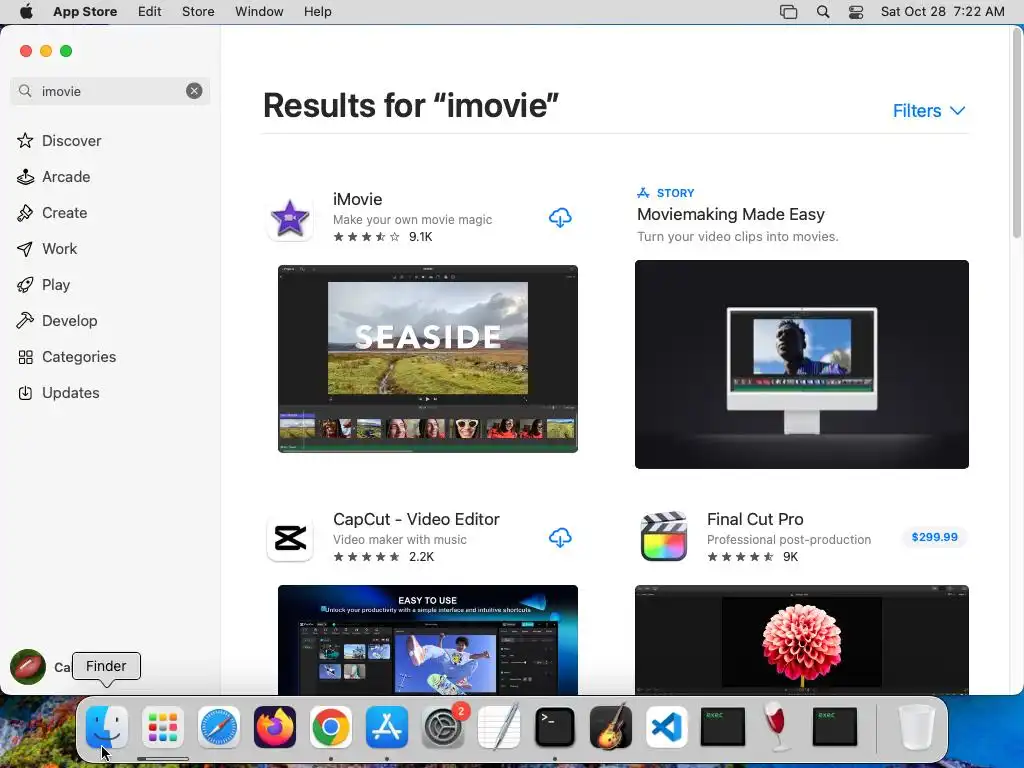Click the iMovie star rating 9.1K
1024x768 pixels.
(x=383, y=236)
